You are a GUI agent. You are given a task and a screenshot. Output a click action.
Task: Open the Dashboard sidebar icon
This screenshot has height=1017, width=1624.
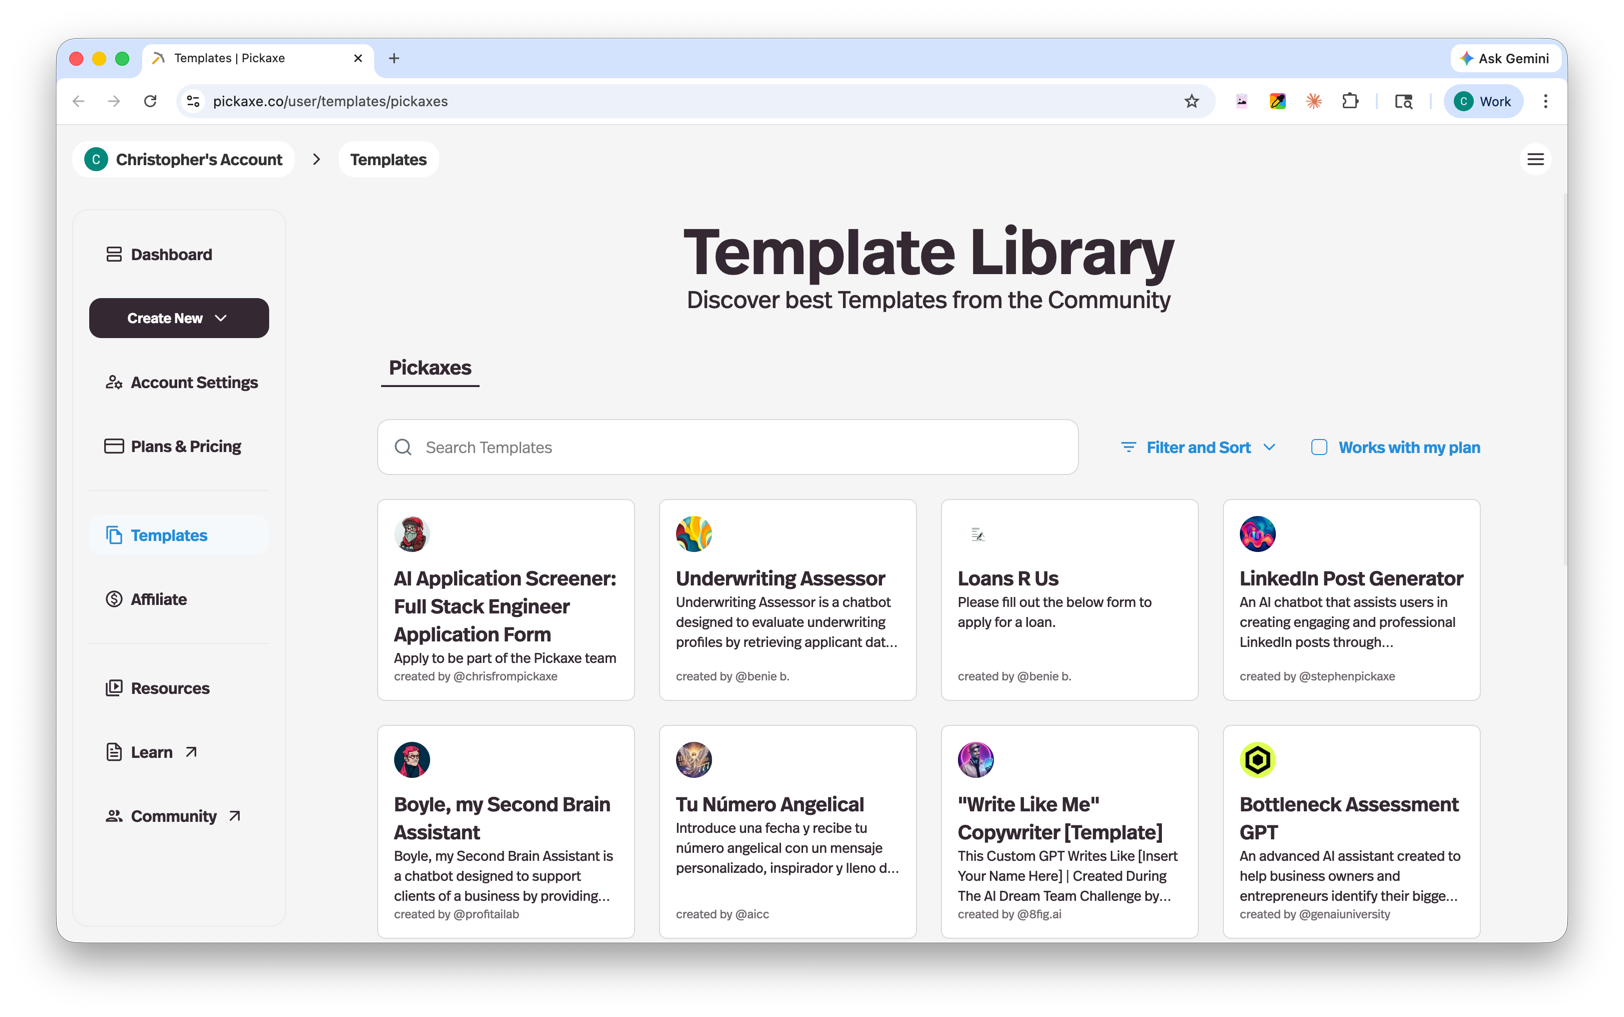(x=113, y=254)
